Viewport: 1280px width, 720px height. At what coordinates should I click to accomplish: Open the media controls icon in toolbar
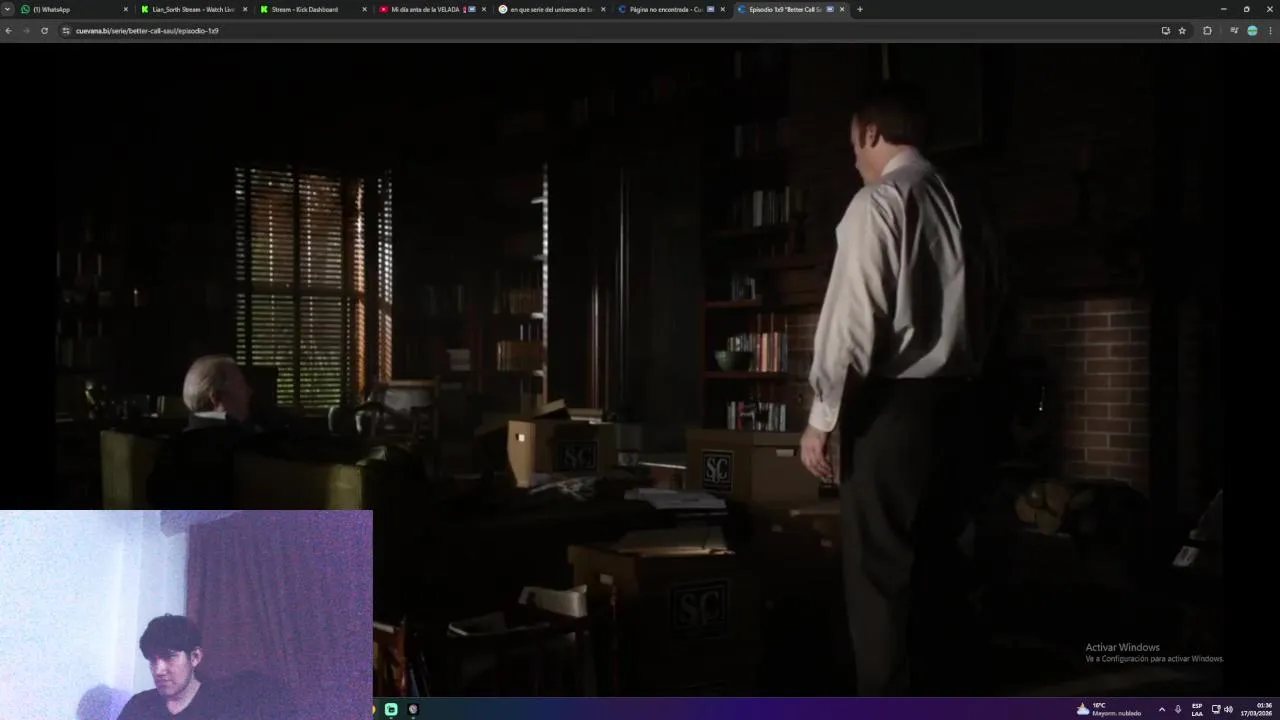point(1234,31)
